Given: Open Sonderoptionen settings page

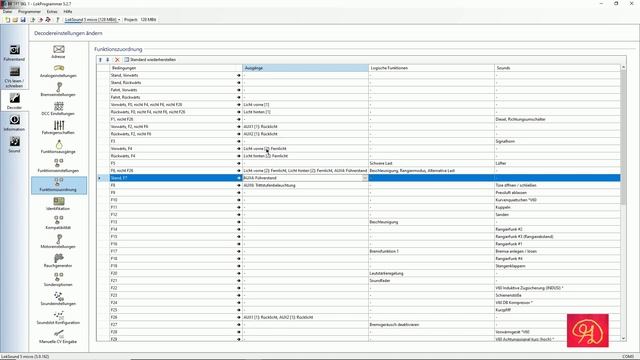Looking at the screenshot, I should pos(59,280).
